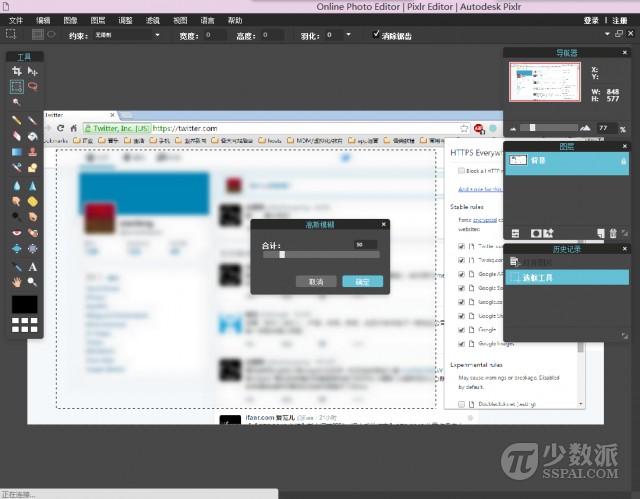Click the Gaussian blur amount slider handle
The image size is (640, 499).
coord(282,255)
